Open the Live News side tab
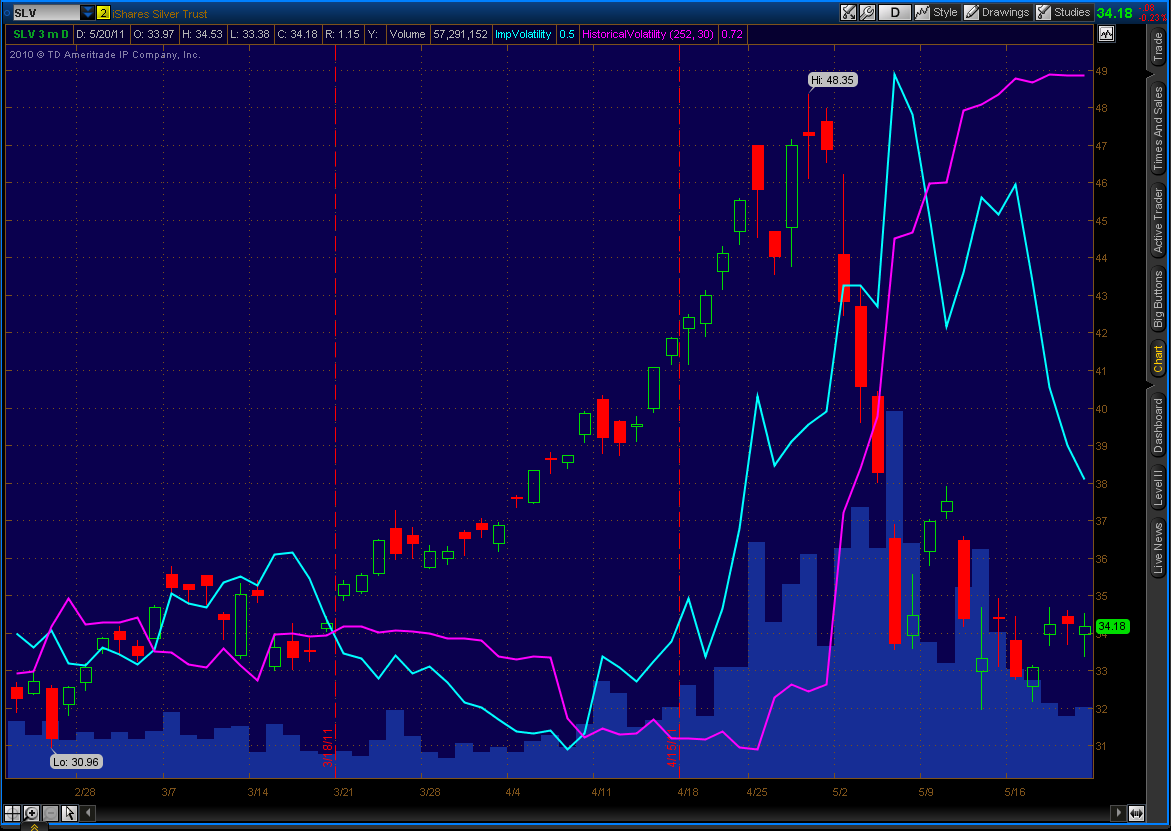 pos(1158,548)
